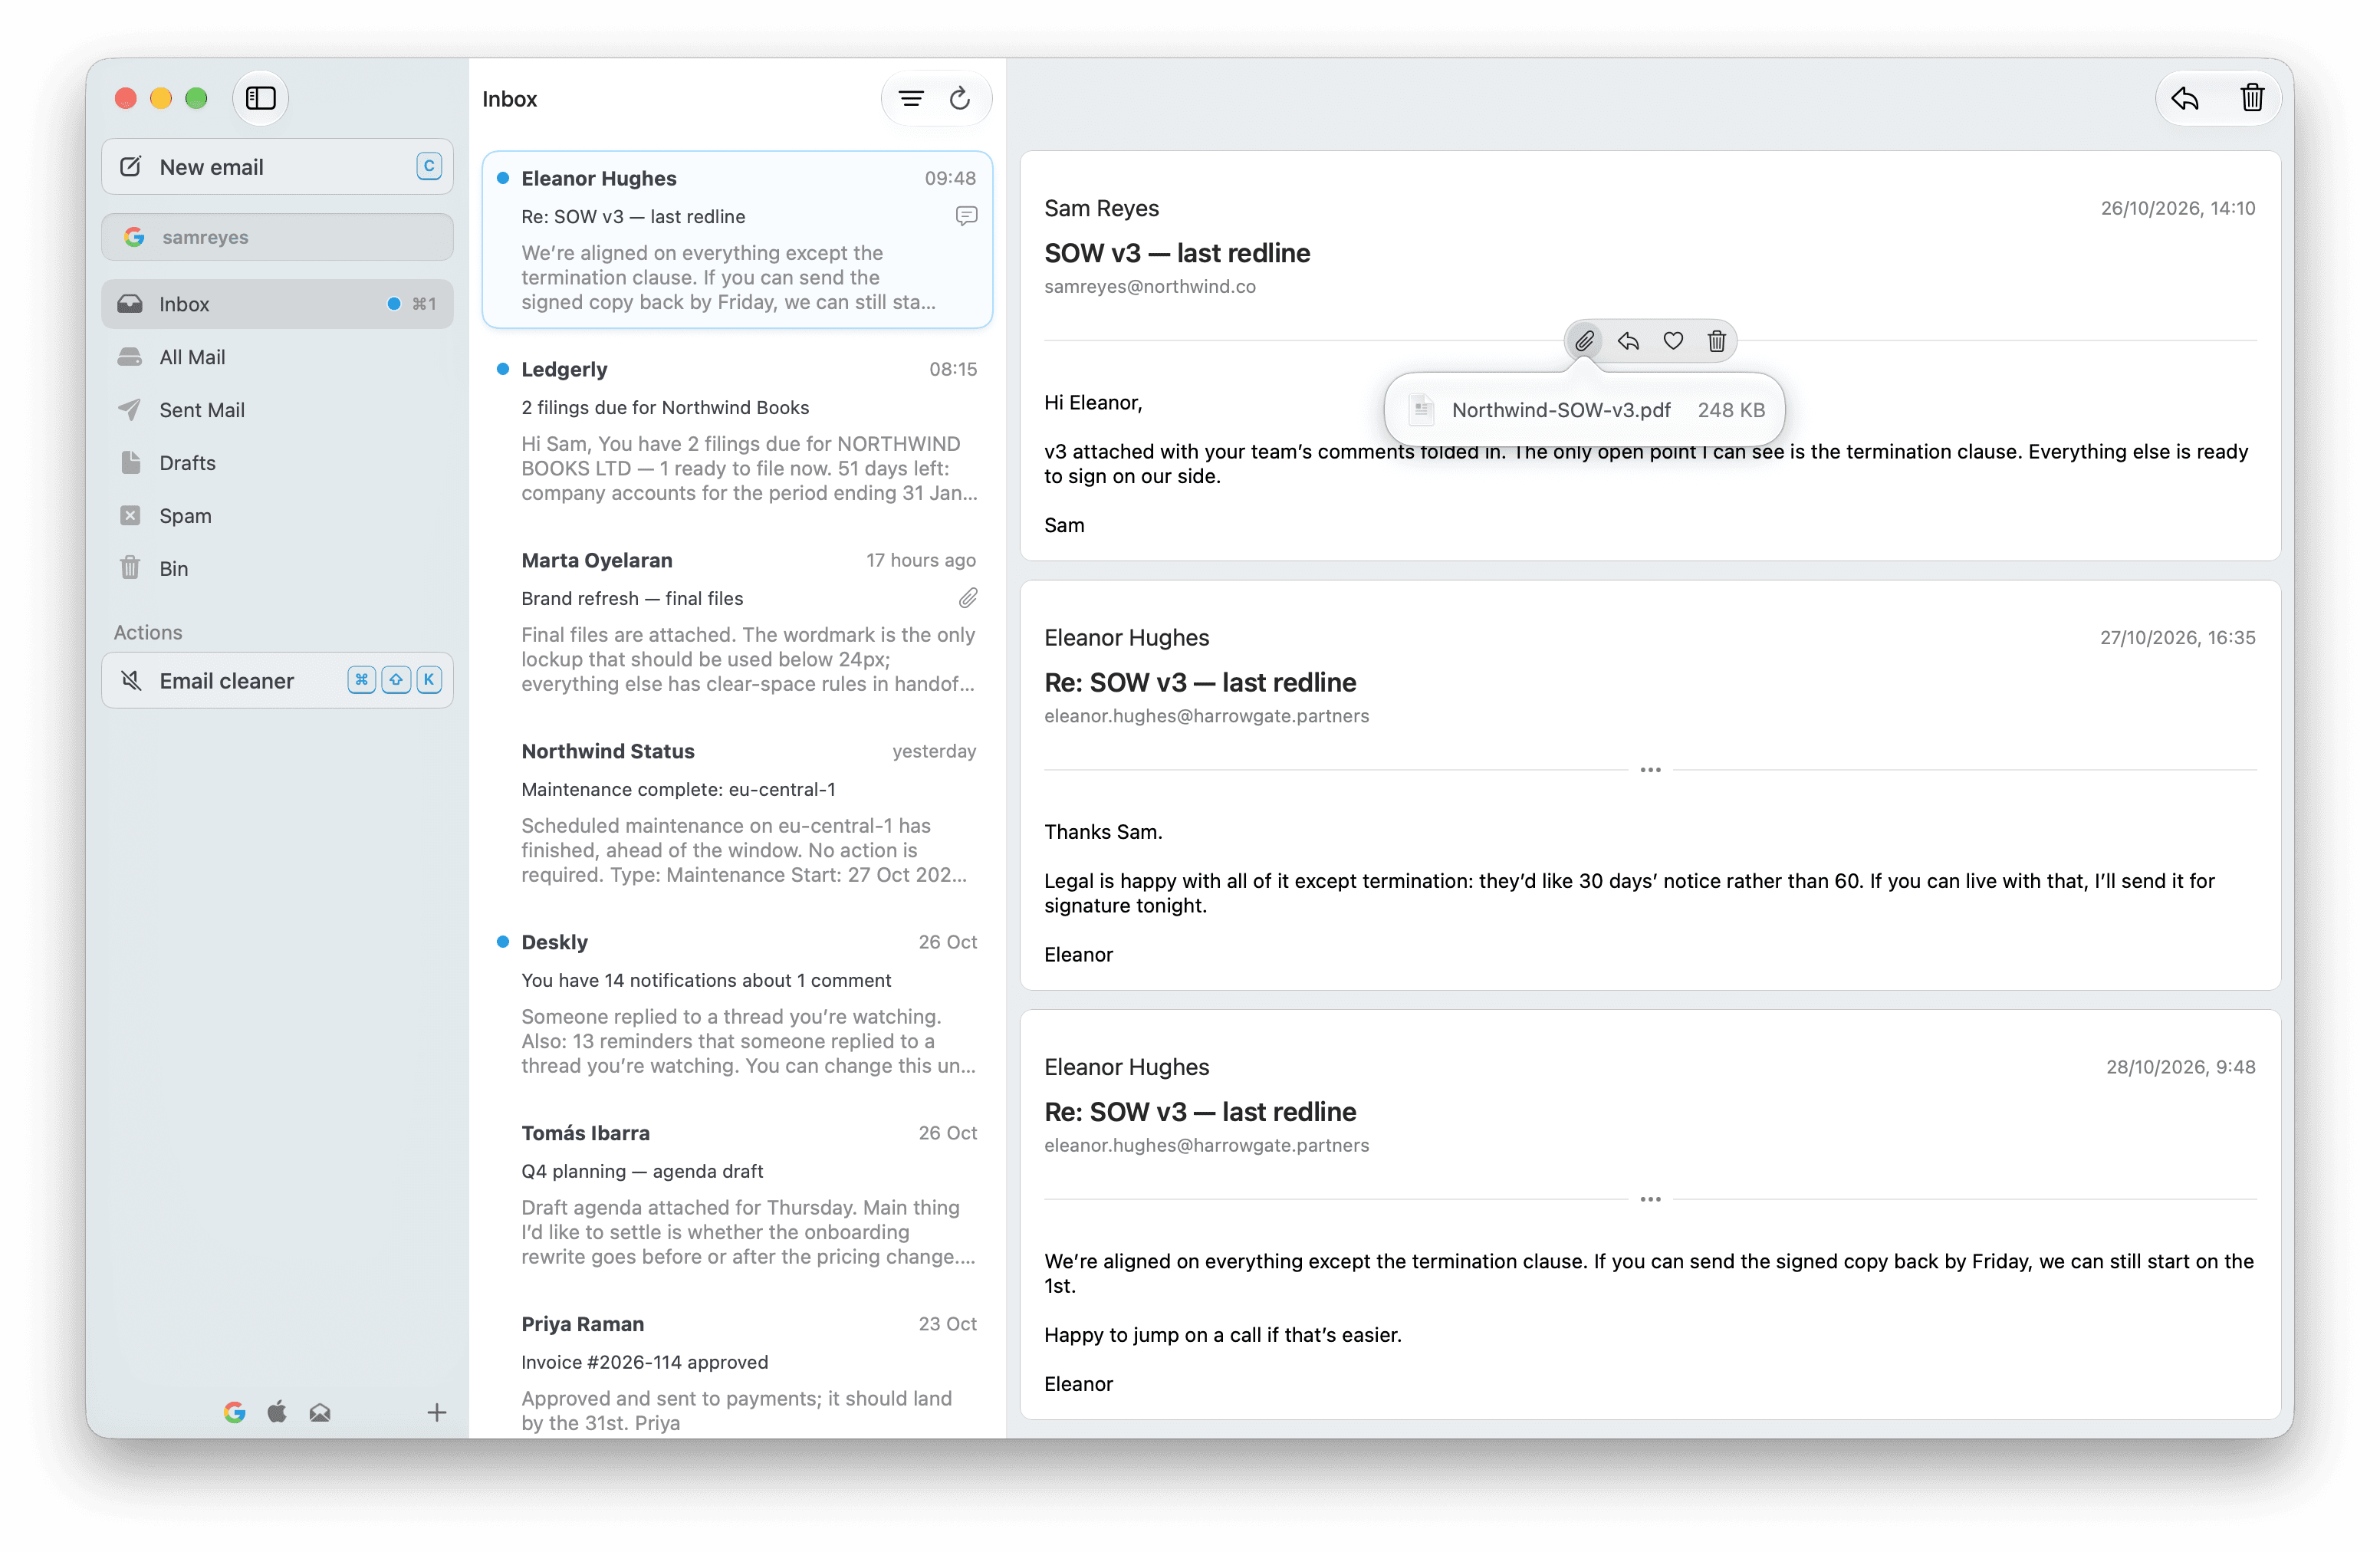
Task: Open the Sent Mail folder
Action: point(277,410)
